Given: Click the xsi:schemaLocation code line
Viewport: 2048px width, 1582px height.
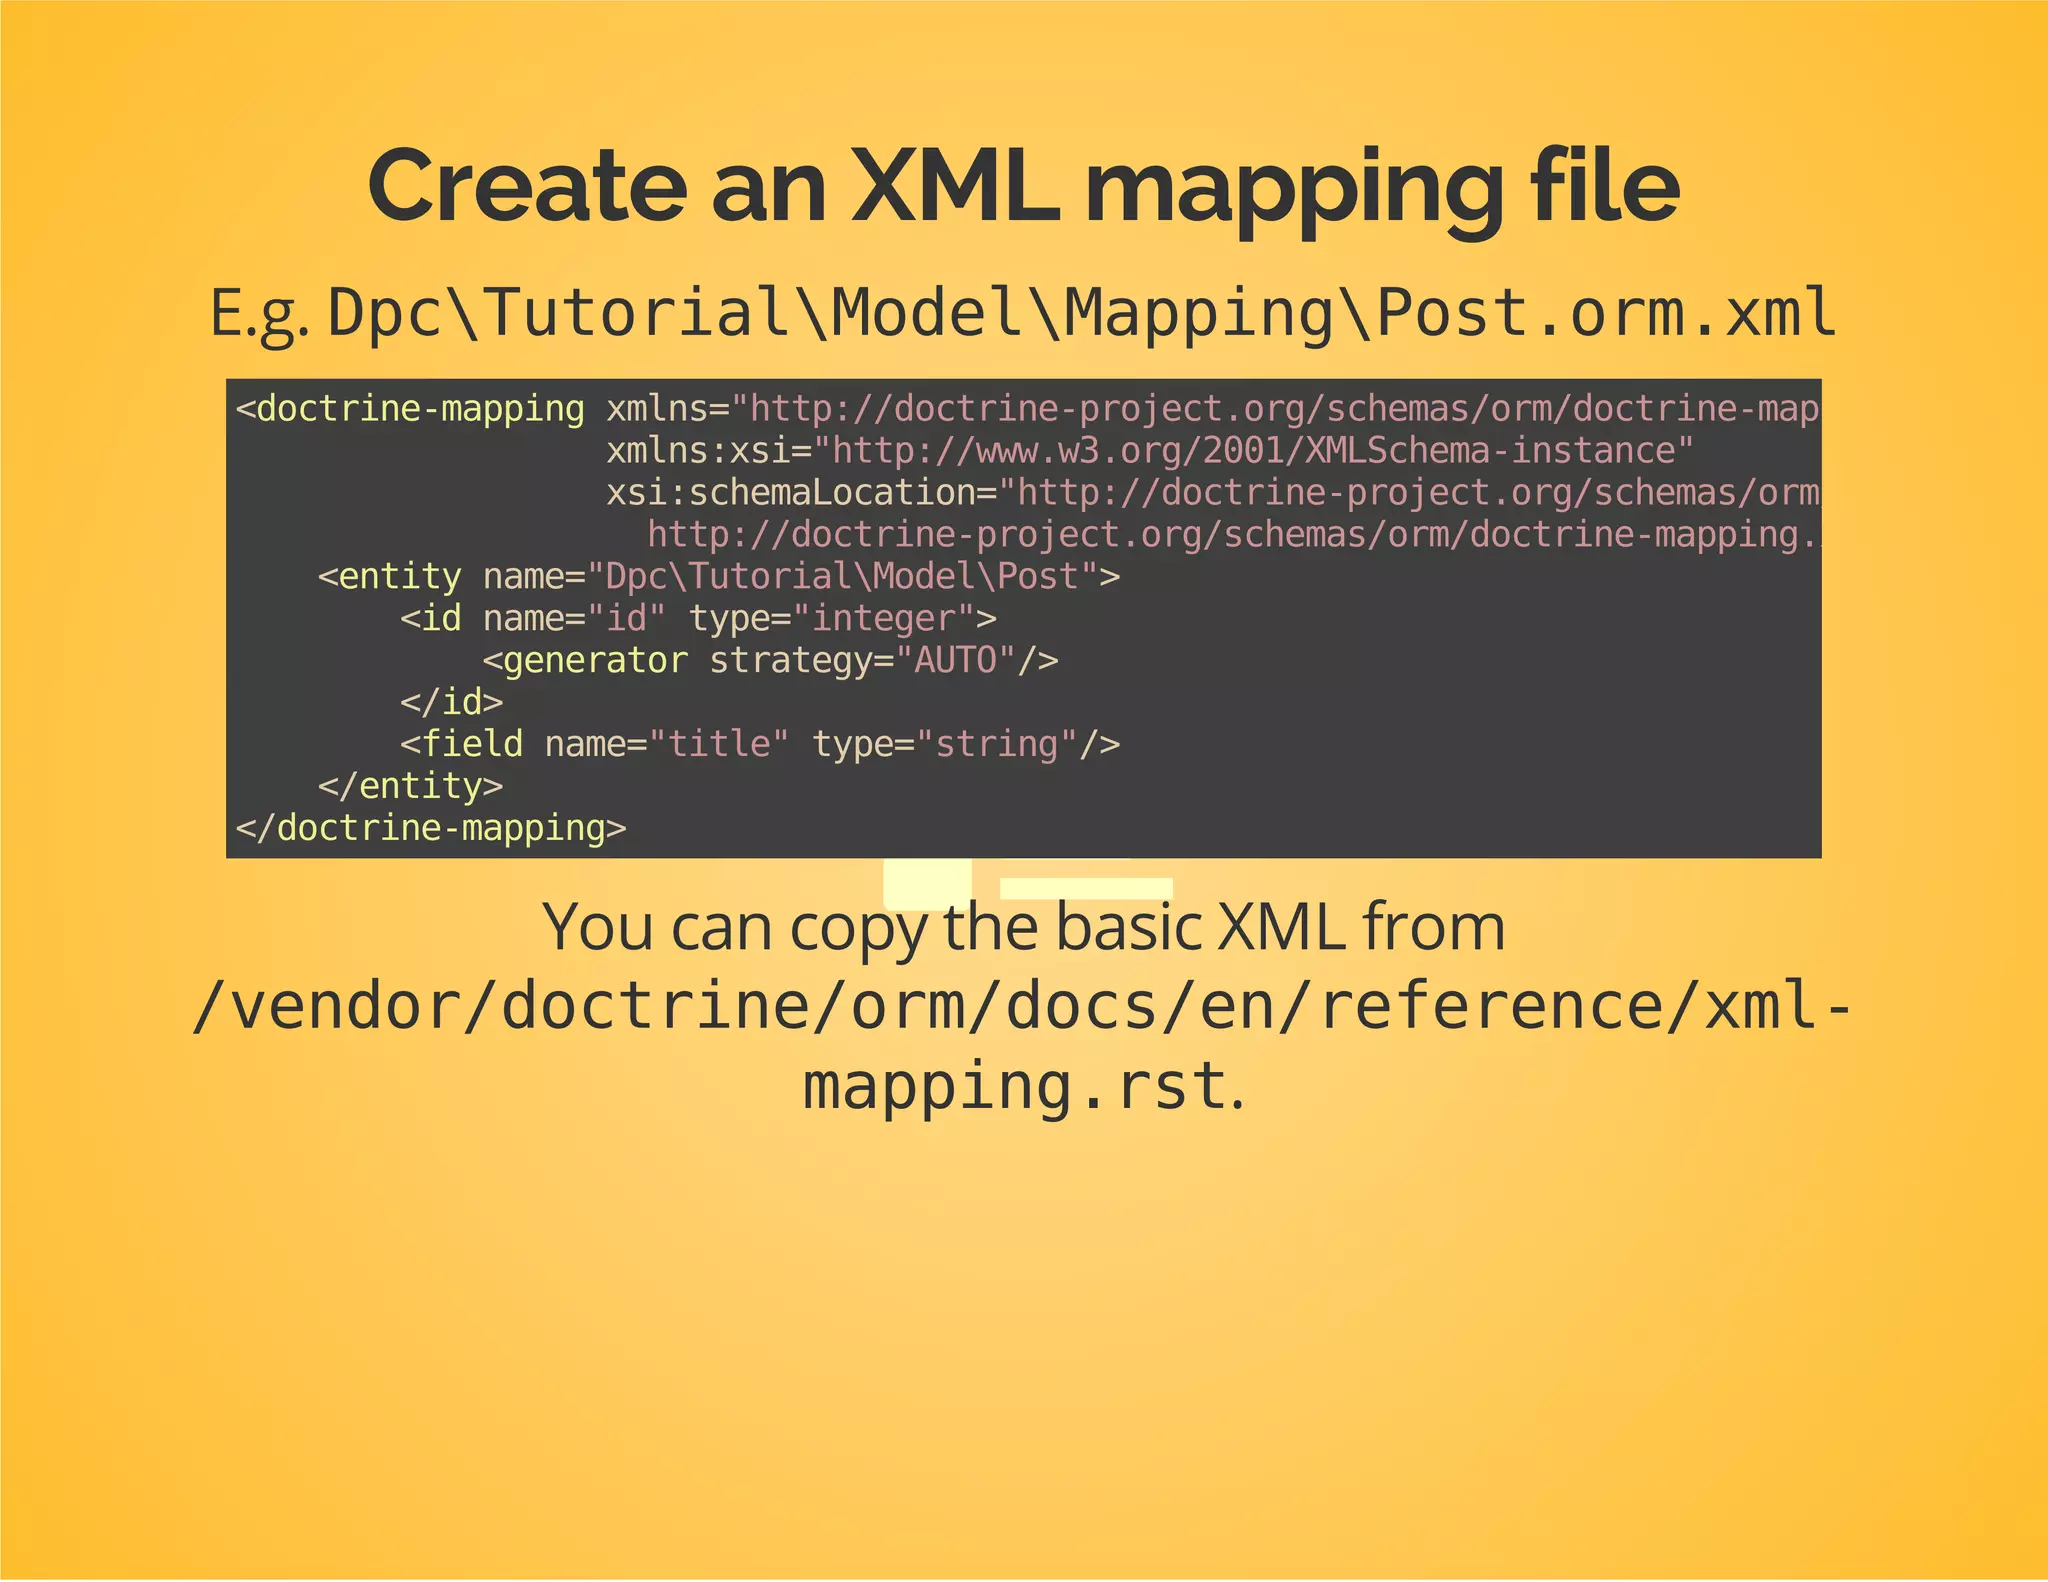Looking at the screenshot, I should click(x=1213, y=493).
